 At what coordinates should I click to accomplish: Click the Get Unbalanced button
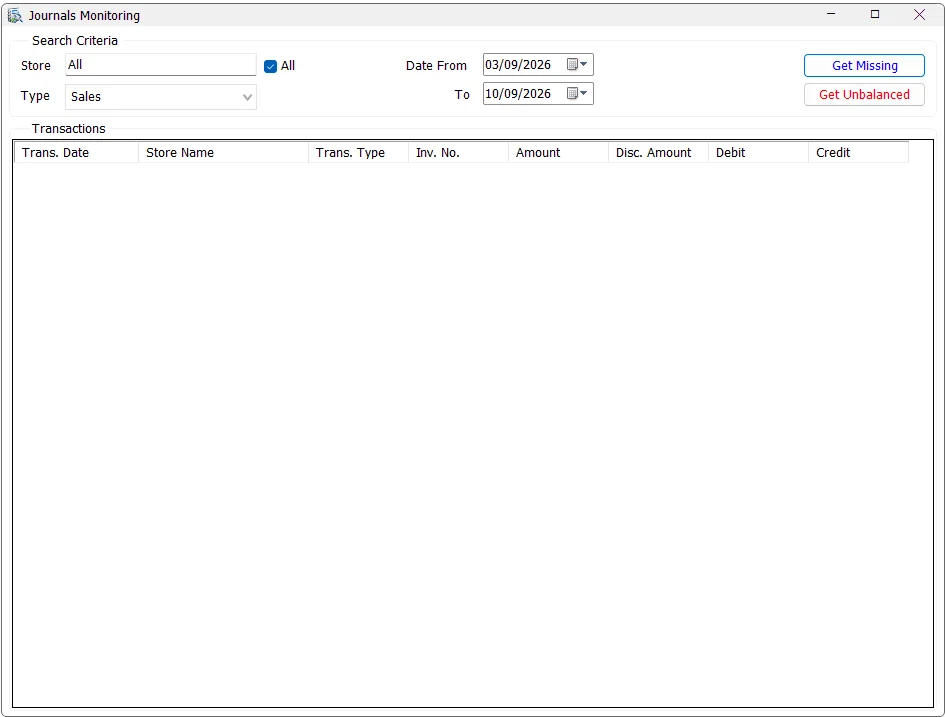[864, 95]
